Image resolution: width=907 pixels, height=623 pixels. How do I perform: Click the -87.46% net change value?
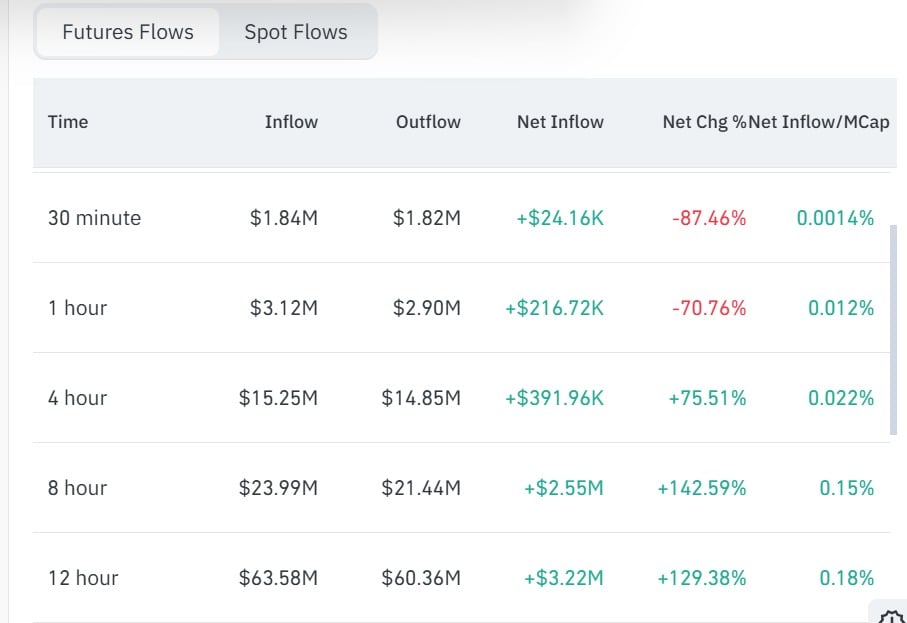click(x=709, y=218)
